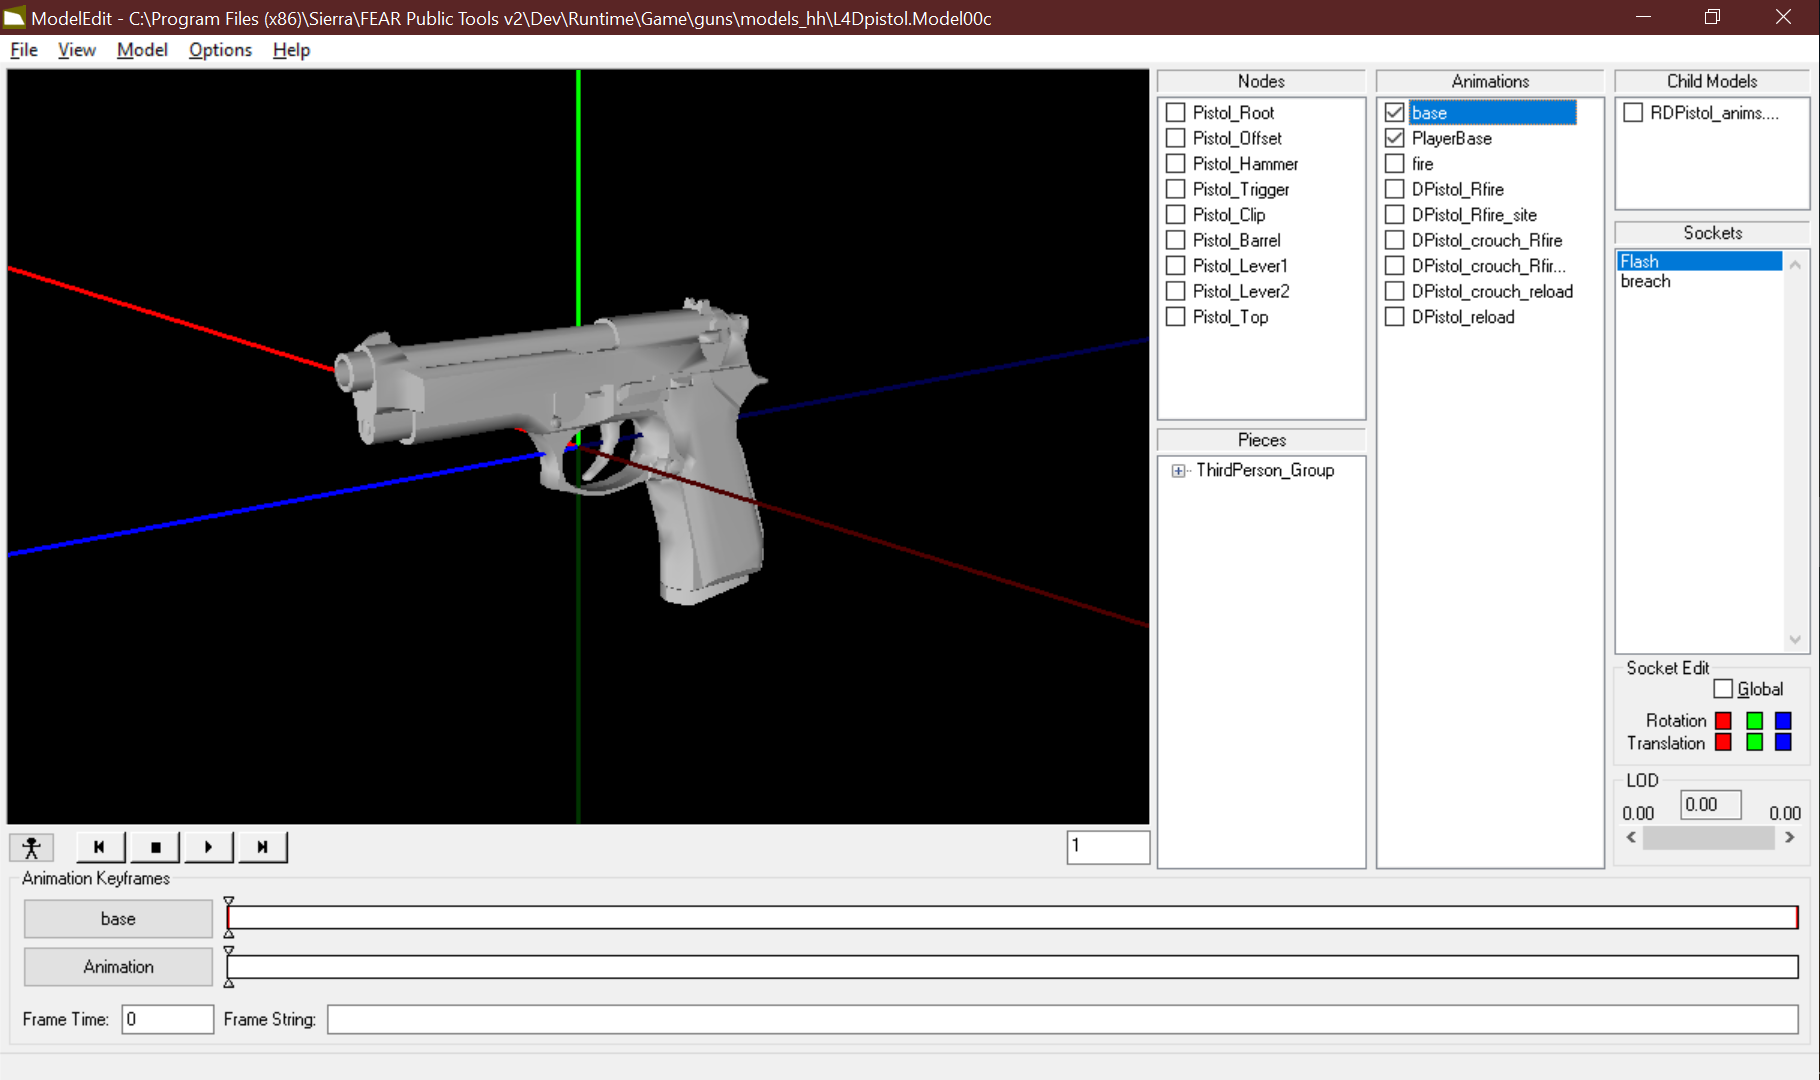1820x1080 pixels.
Task: Select the breach socket
Action: coord(1645,282)
